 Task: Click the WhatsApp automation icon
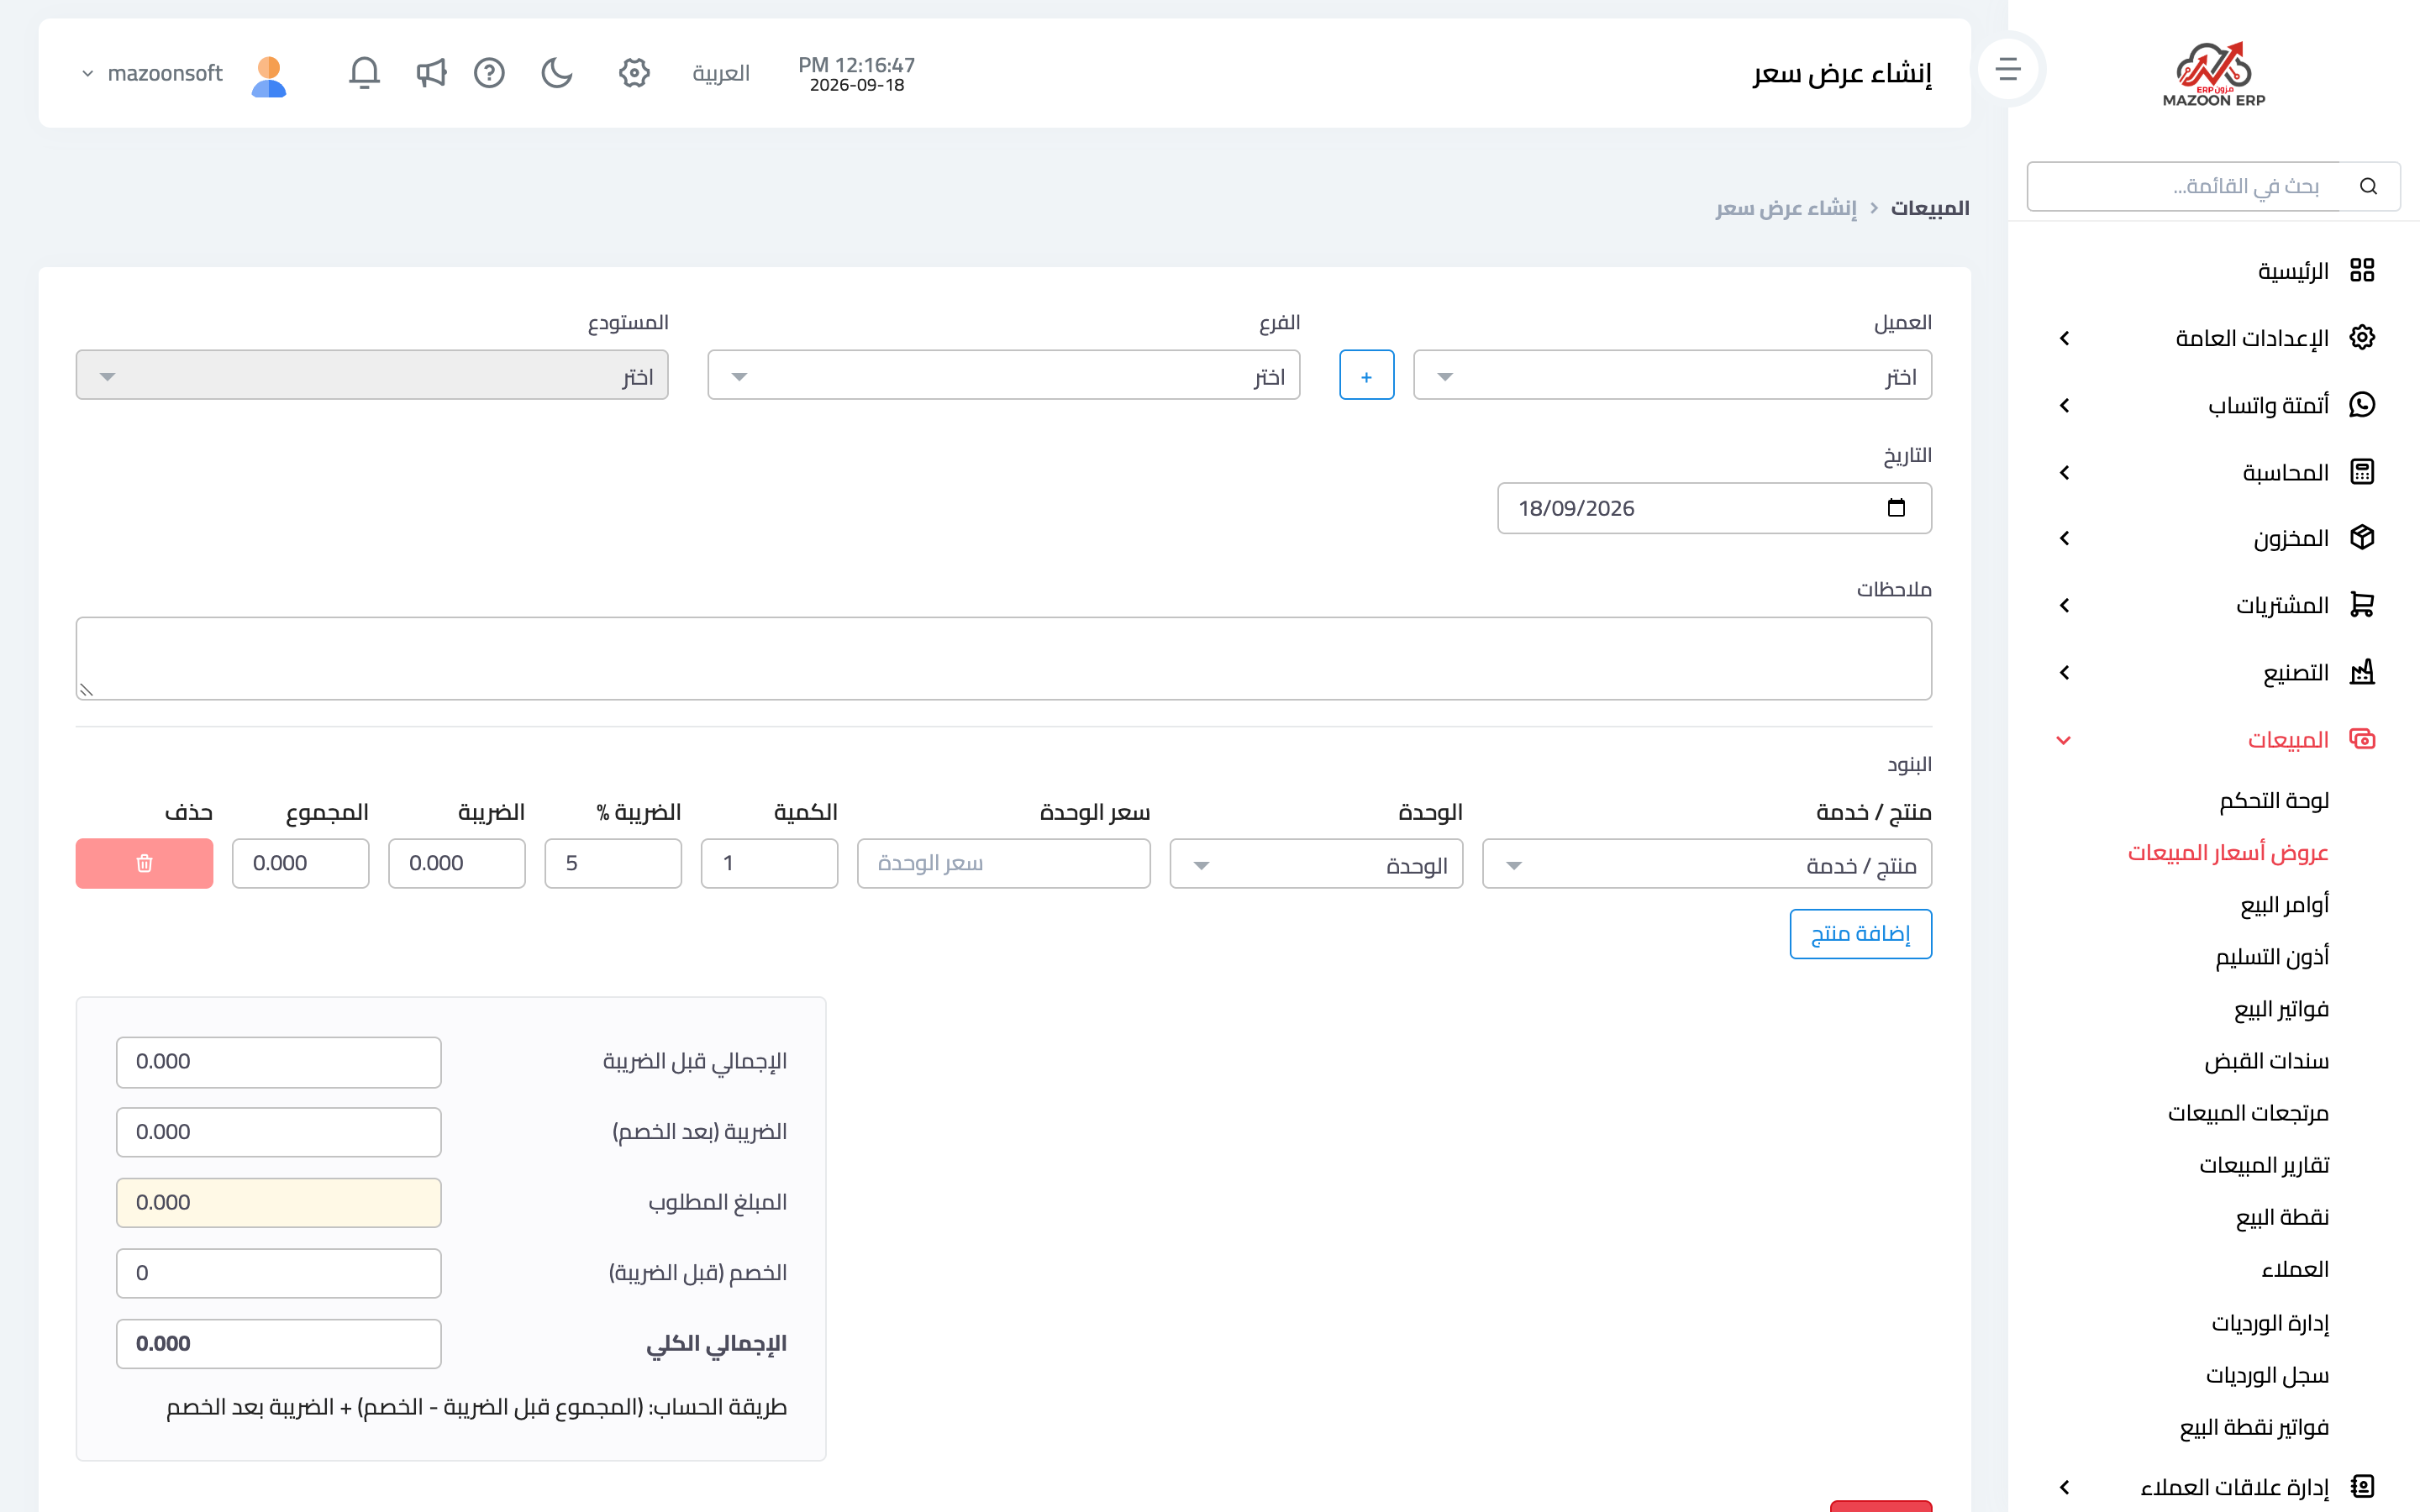point(2362,404)
